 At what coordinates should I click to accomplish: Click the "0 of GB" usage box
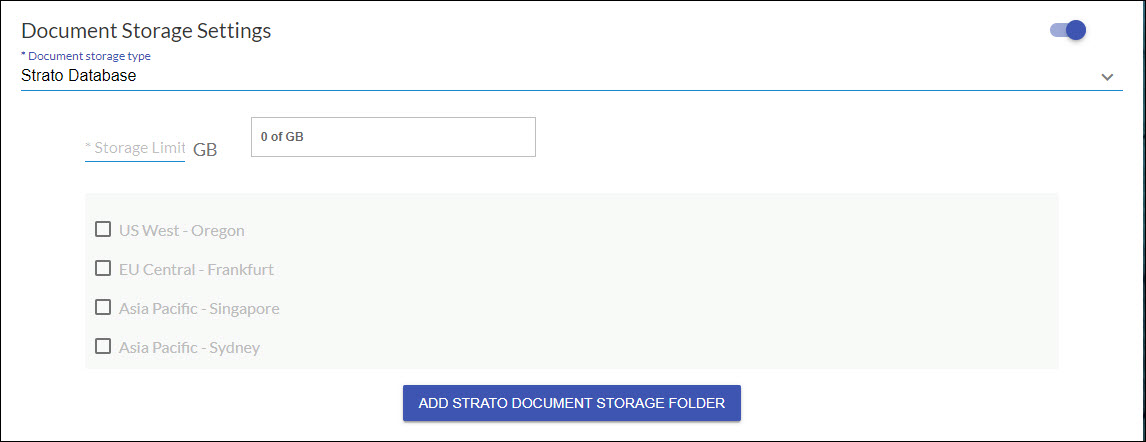pos(393,137)
